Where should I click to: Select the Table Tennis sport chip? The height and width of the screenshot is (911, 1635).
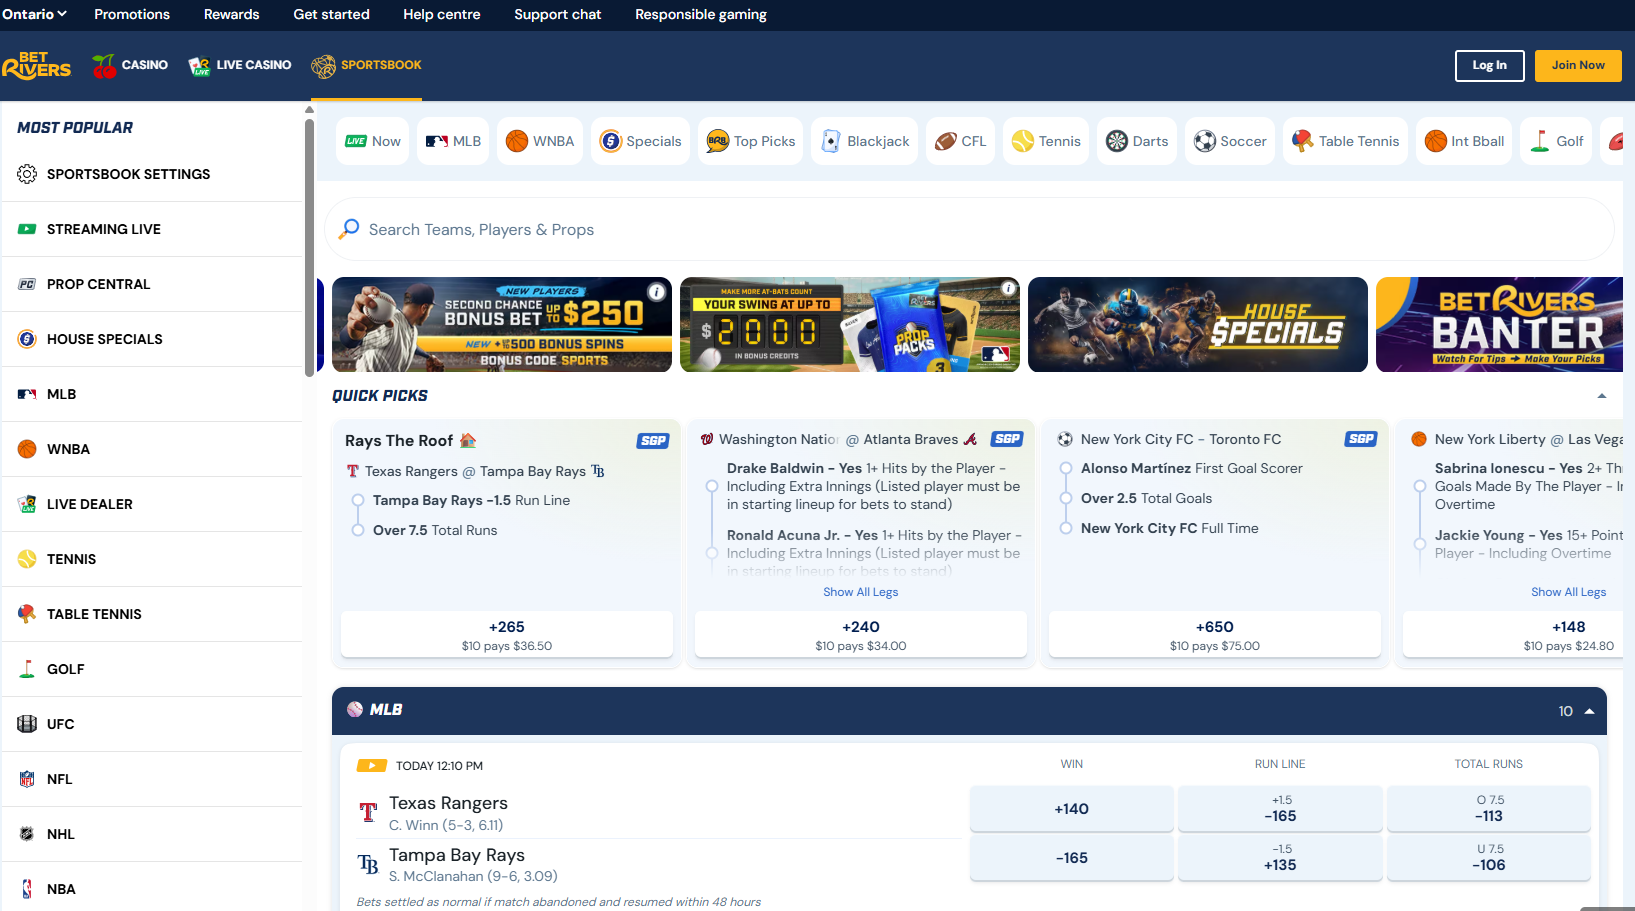coord(1345,141)
